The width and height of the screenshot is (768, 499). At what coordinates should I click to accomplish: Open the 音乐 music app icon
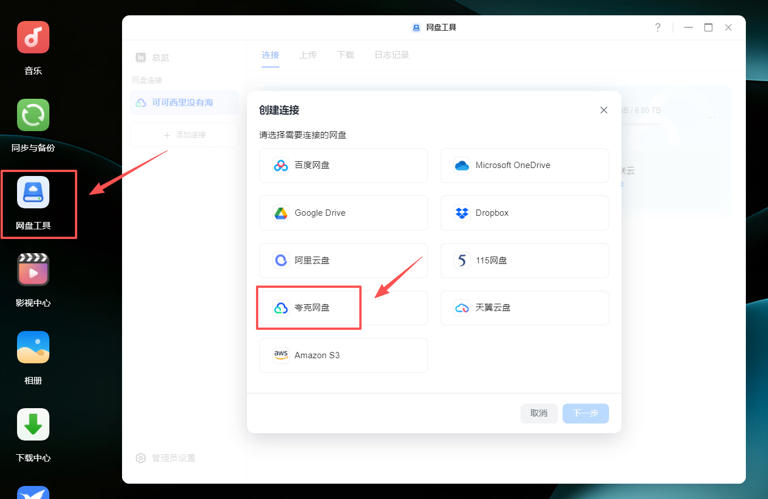click(33, 37)
